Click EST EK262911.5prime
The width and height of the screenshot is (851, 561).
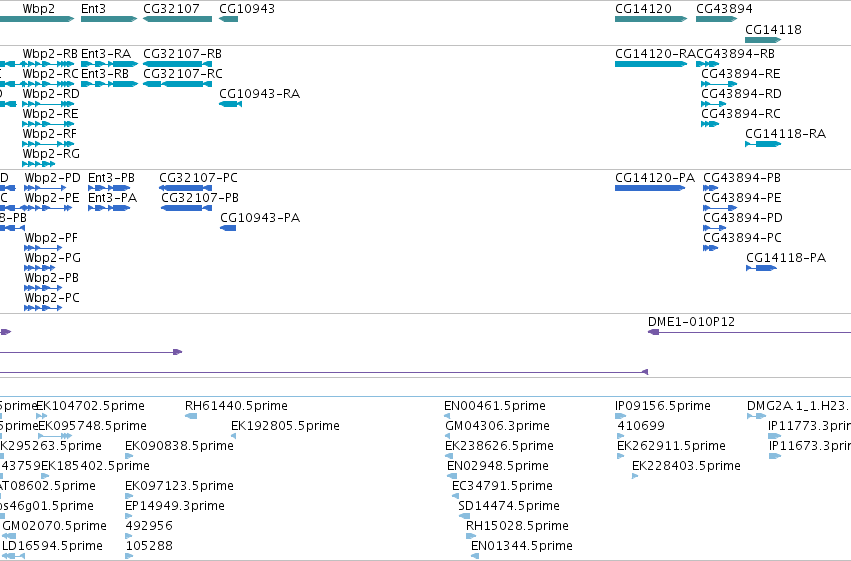(x=620, y=456)
